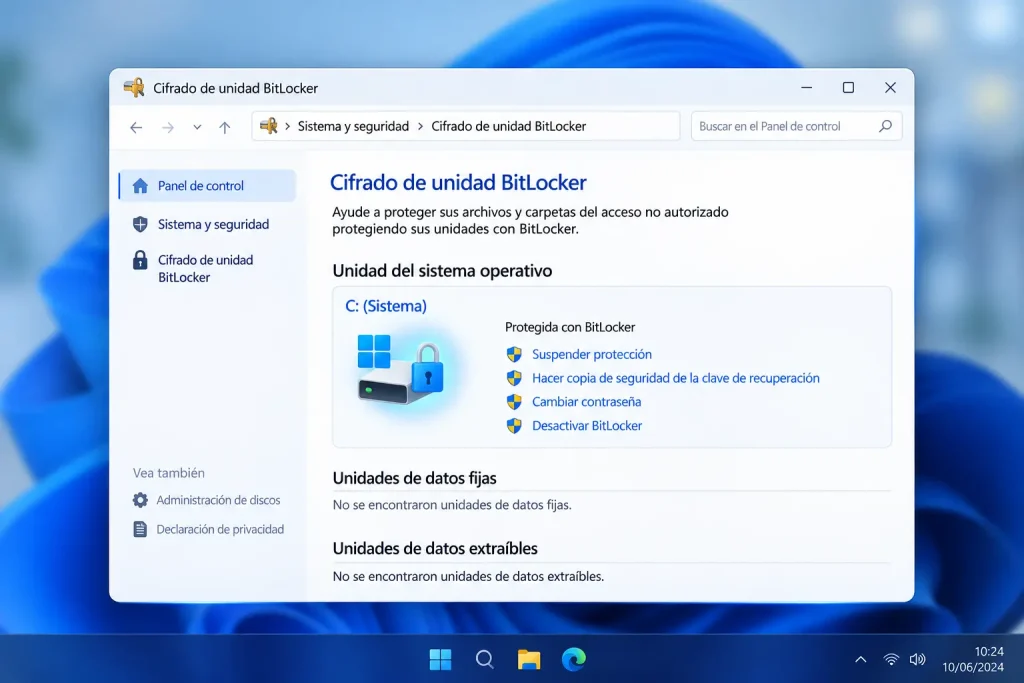Click Cambiar contraseña link
The width and height of the screenshot is (1024, 683).
pos(586,402)
